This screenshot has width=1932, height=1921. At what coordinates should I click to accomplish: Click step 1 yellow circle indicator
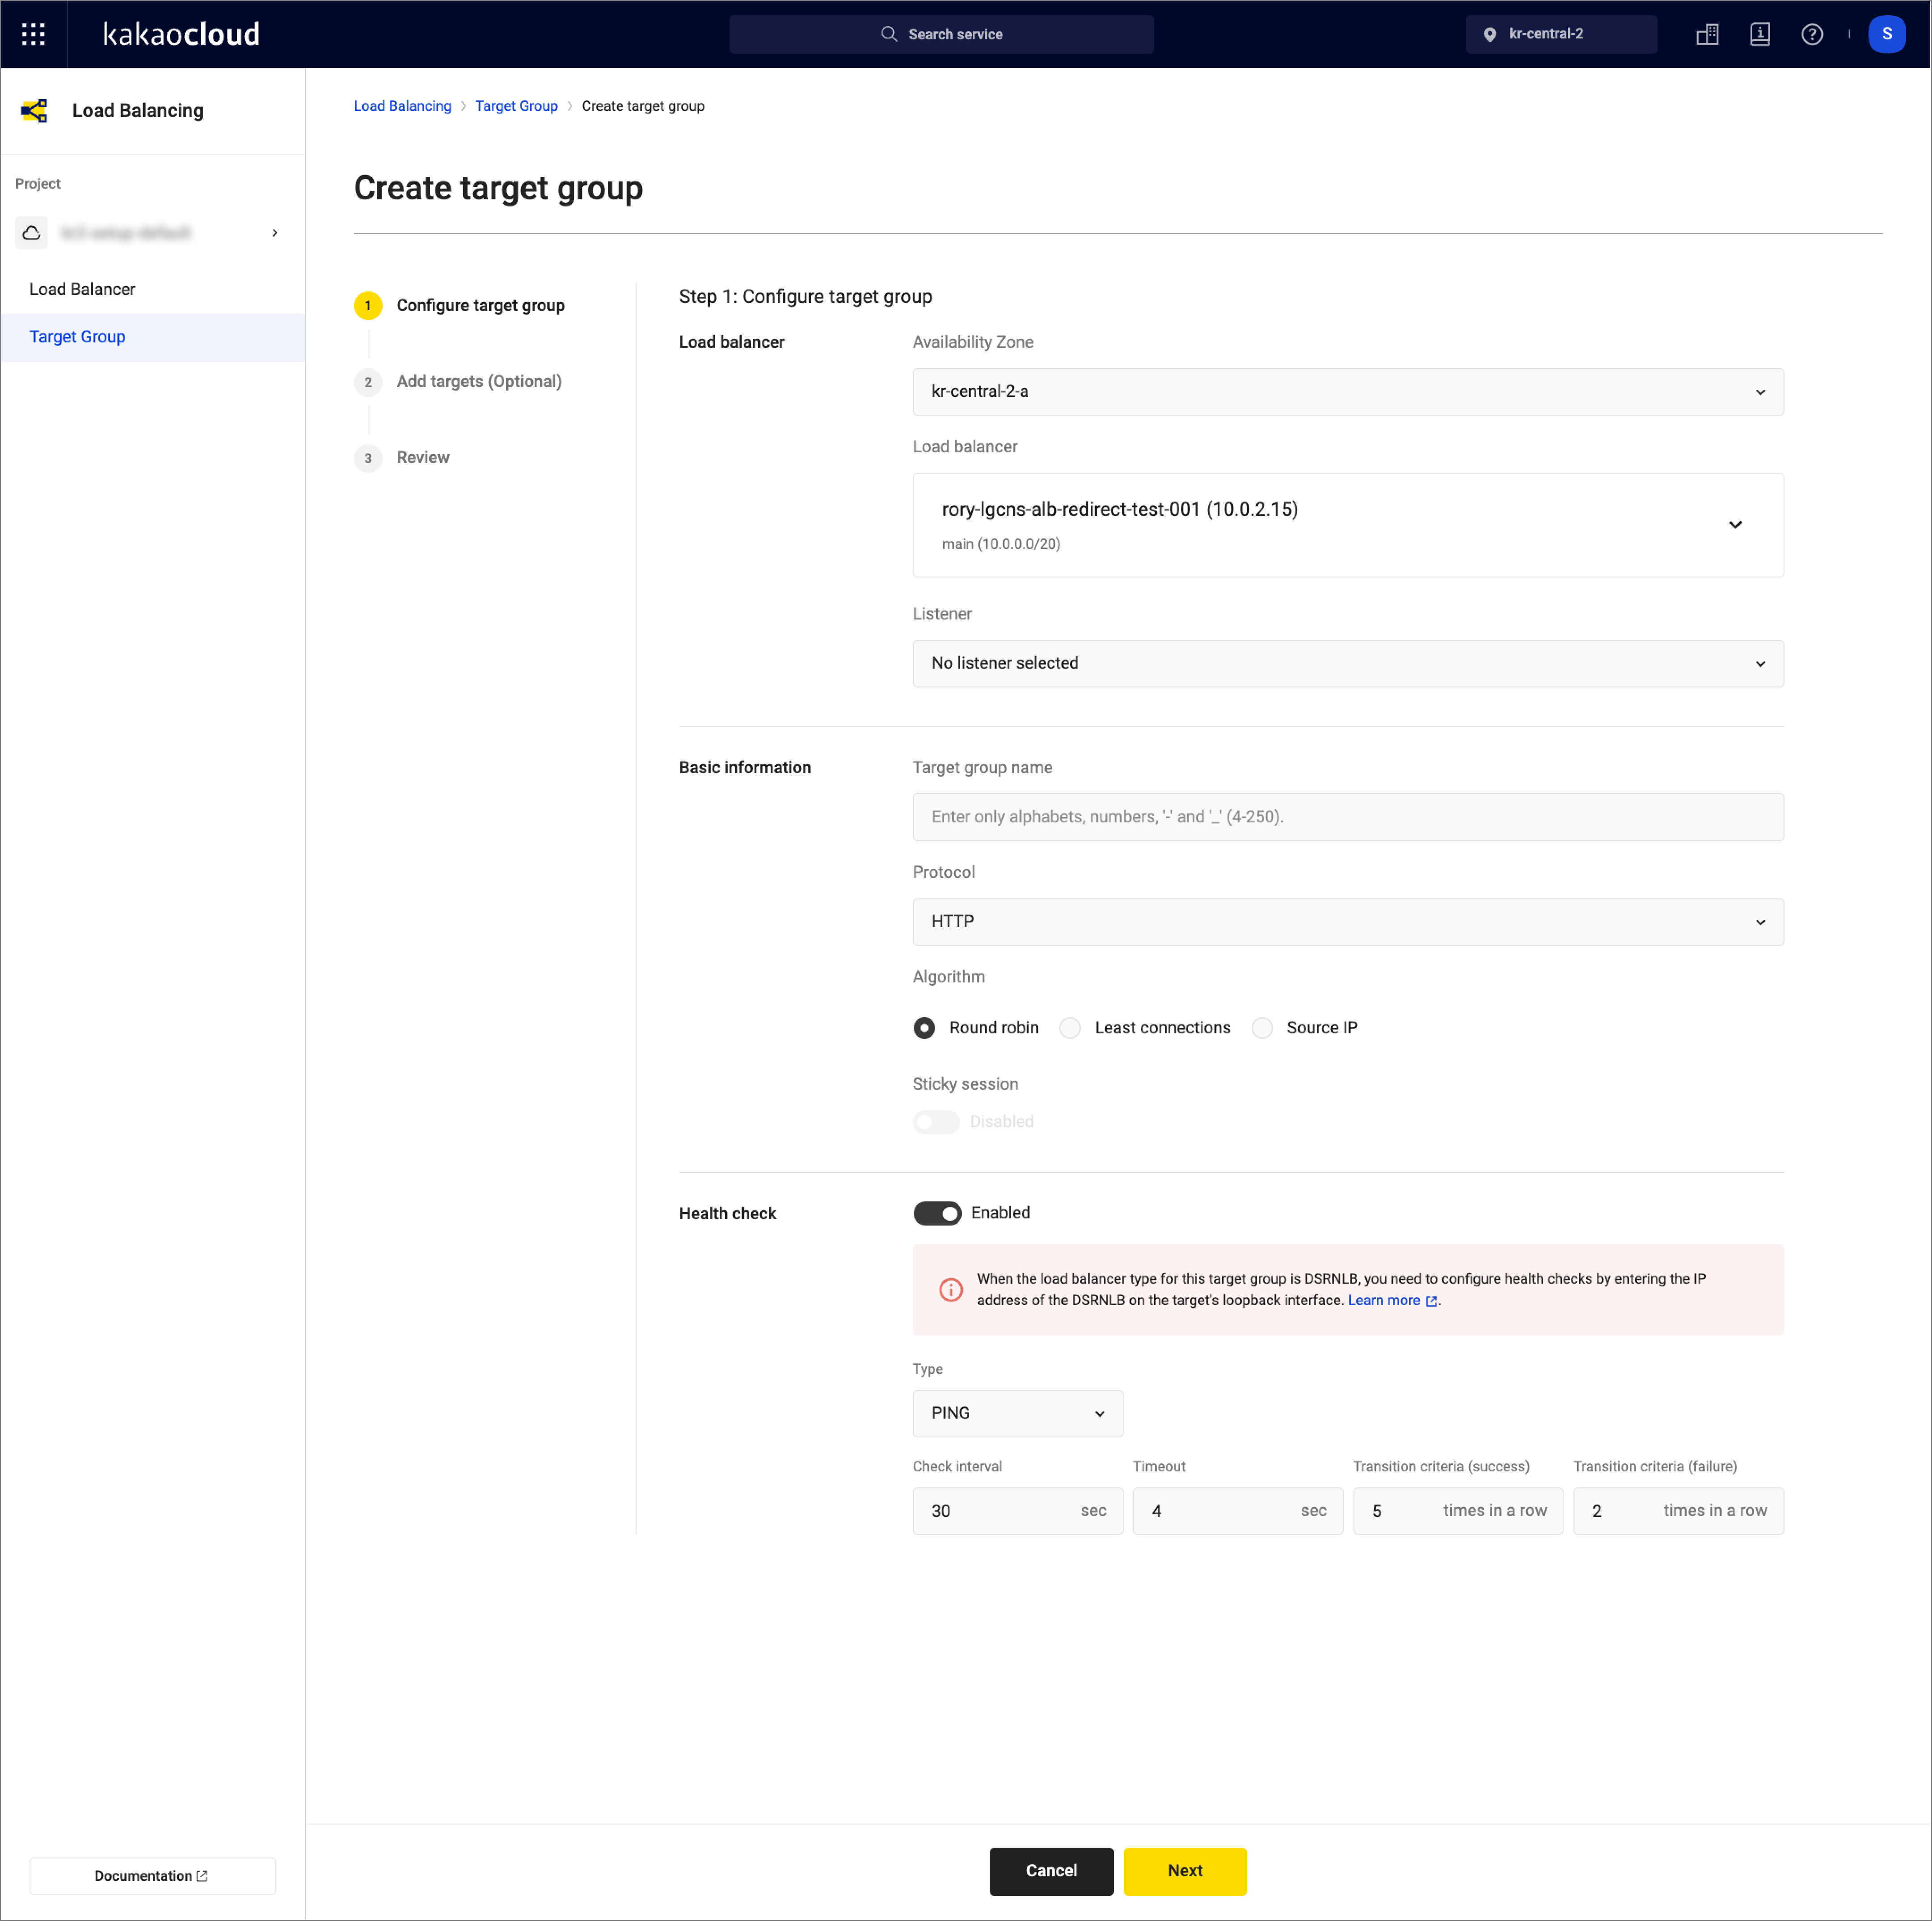tap(368, 306)
